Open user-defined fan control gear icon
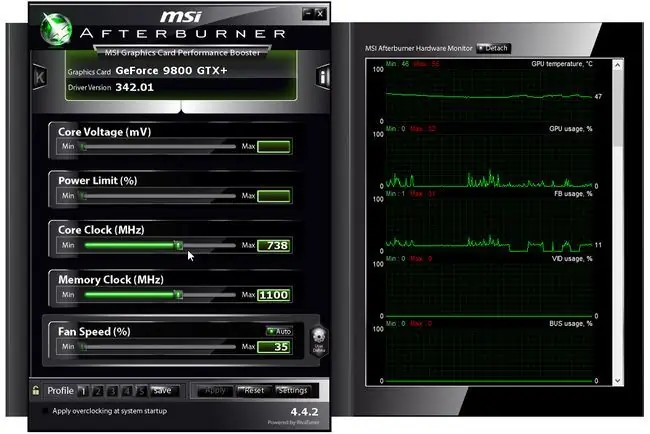650x434 pixels. point(319,340)
